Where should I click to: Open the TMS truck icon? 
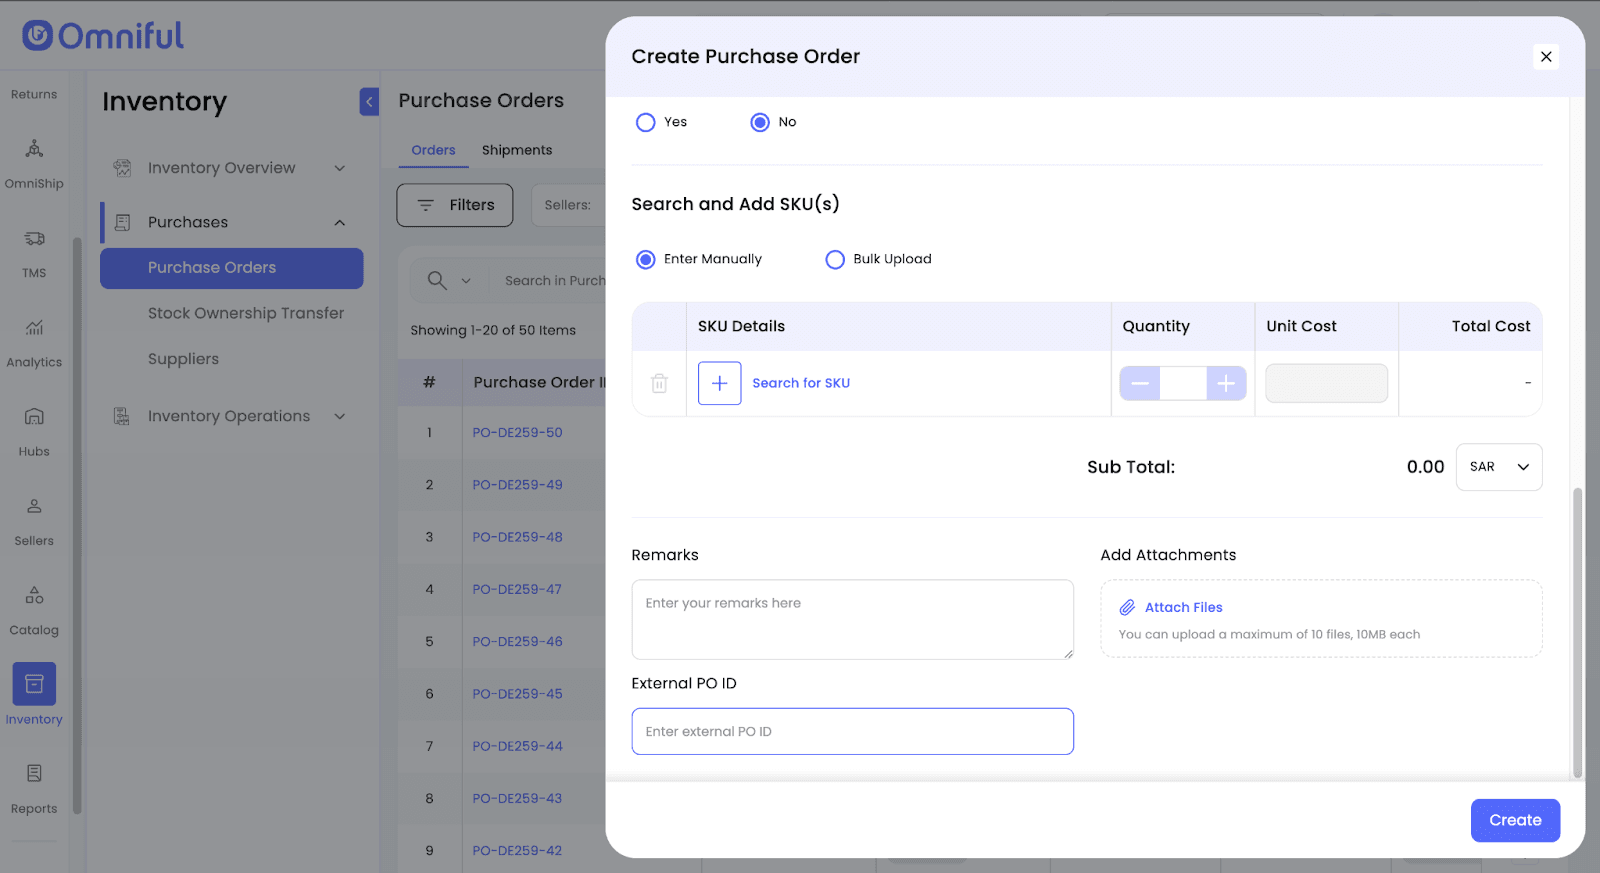[34, 239]
